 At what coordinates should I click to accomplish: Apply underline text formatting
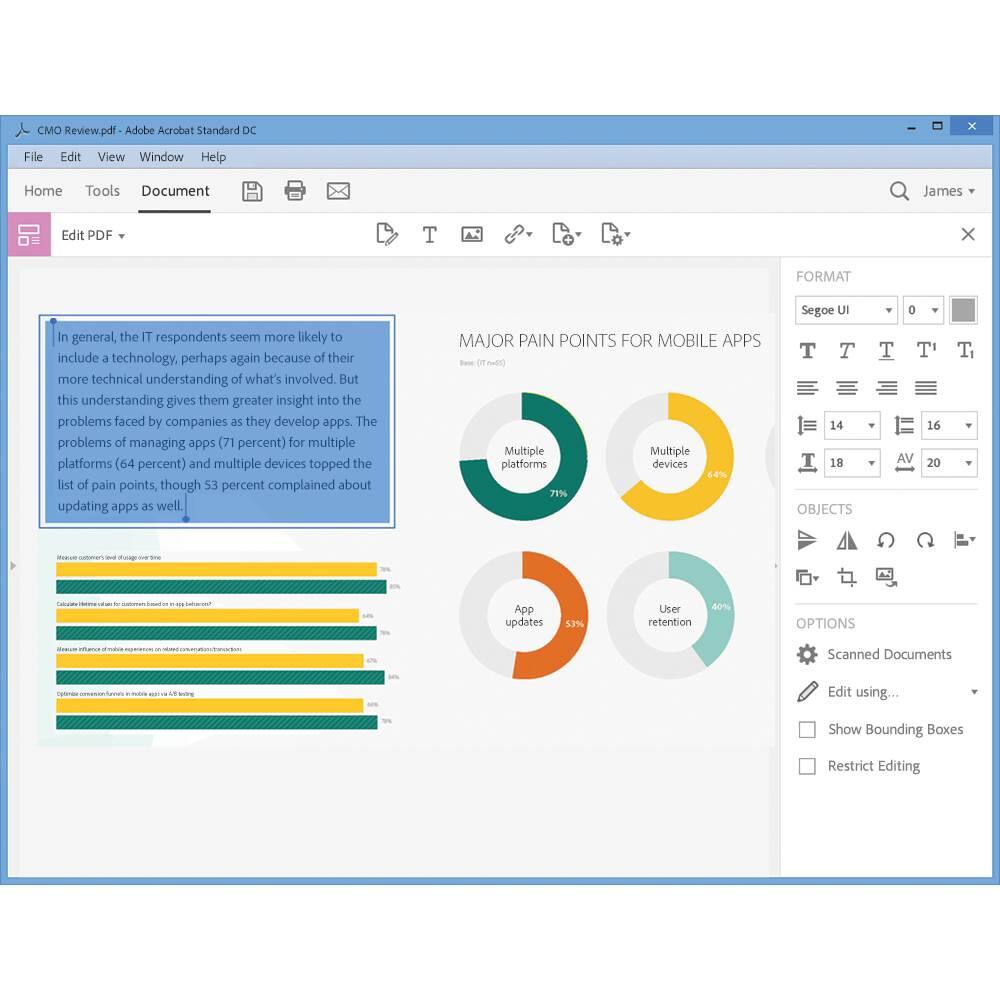[x=886, y=350]
